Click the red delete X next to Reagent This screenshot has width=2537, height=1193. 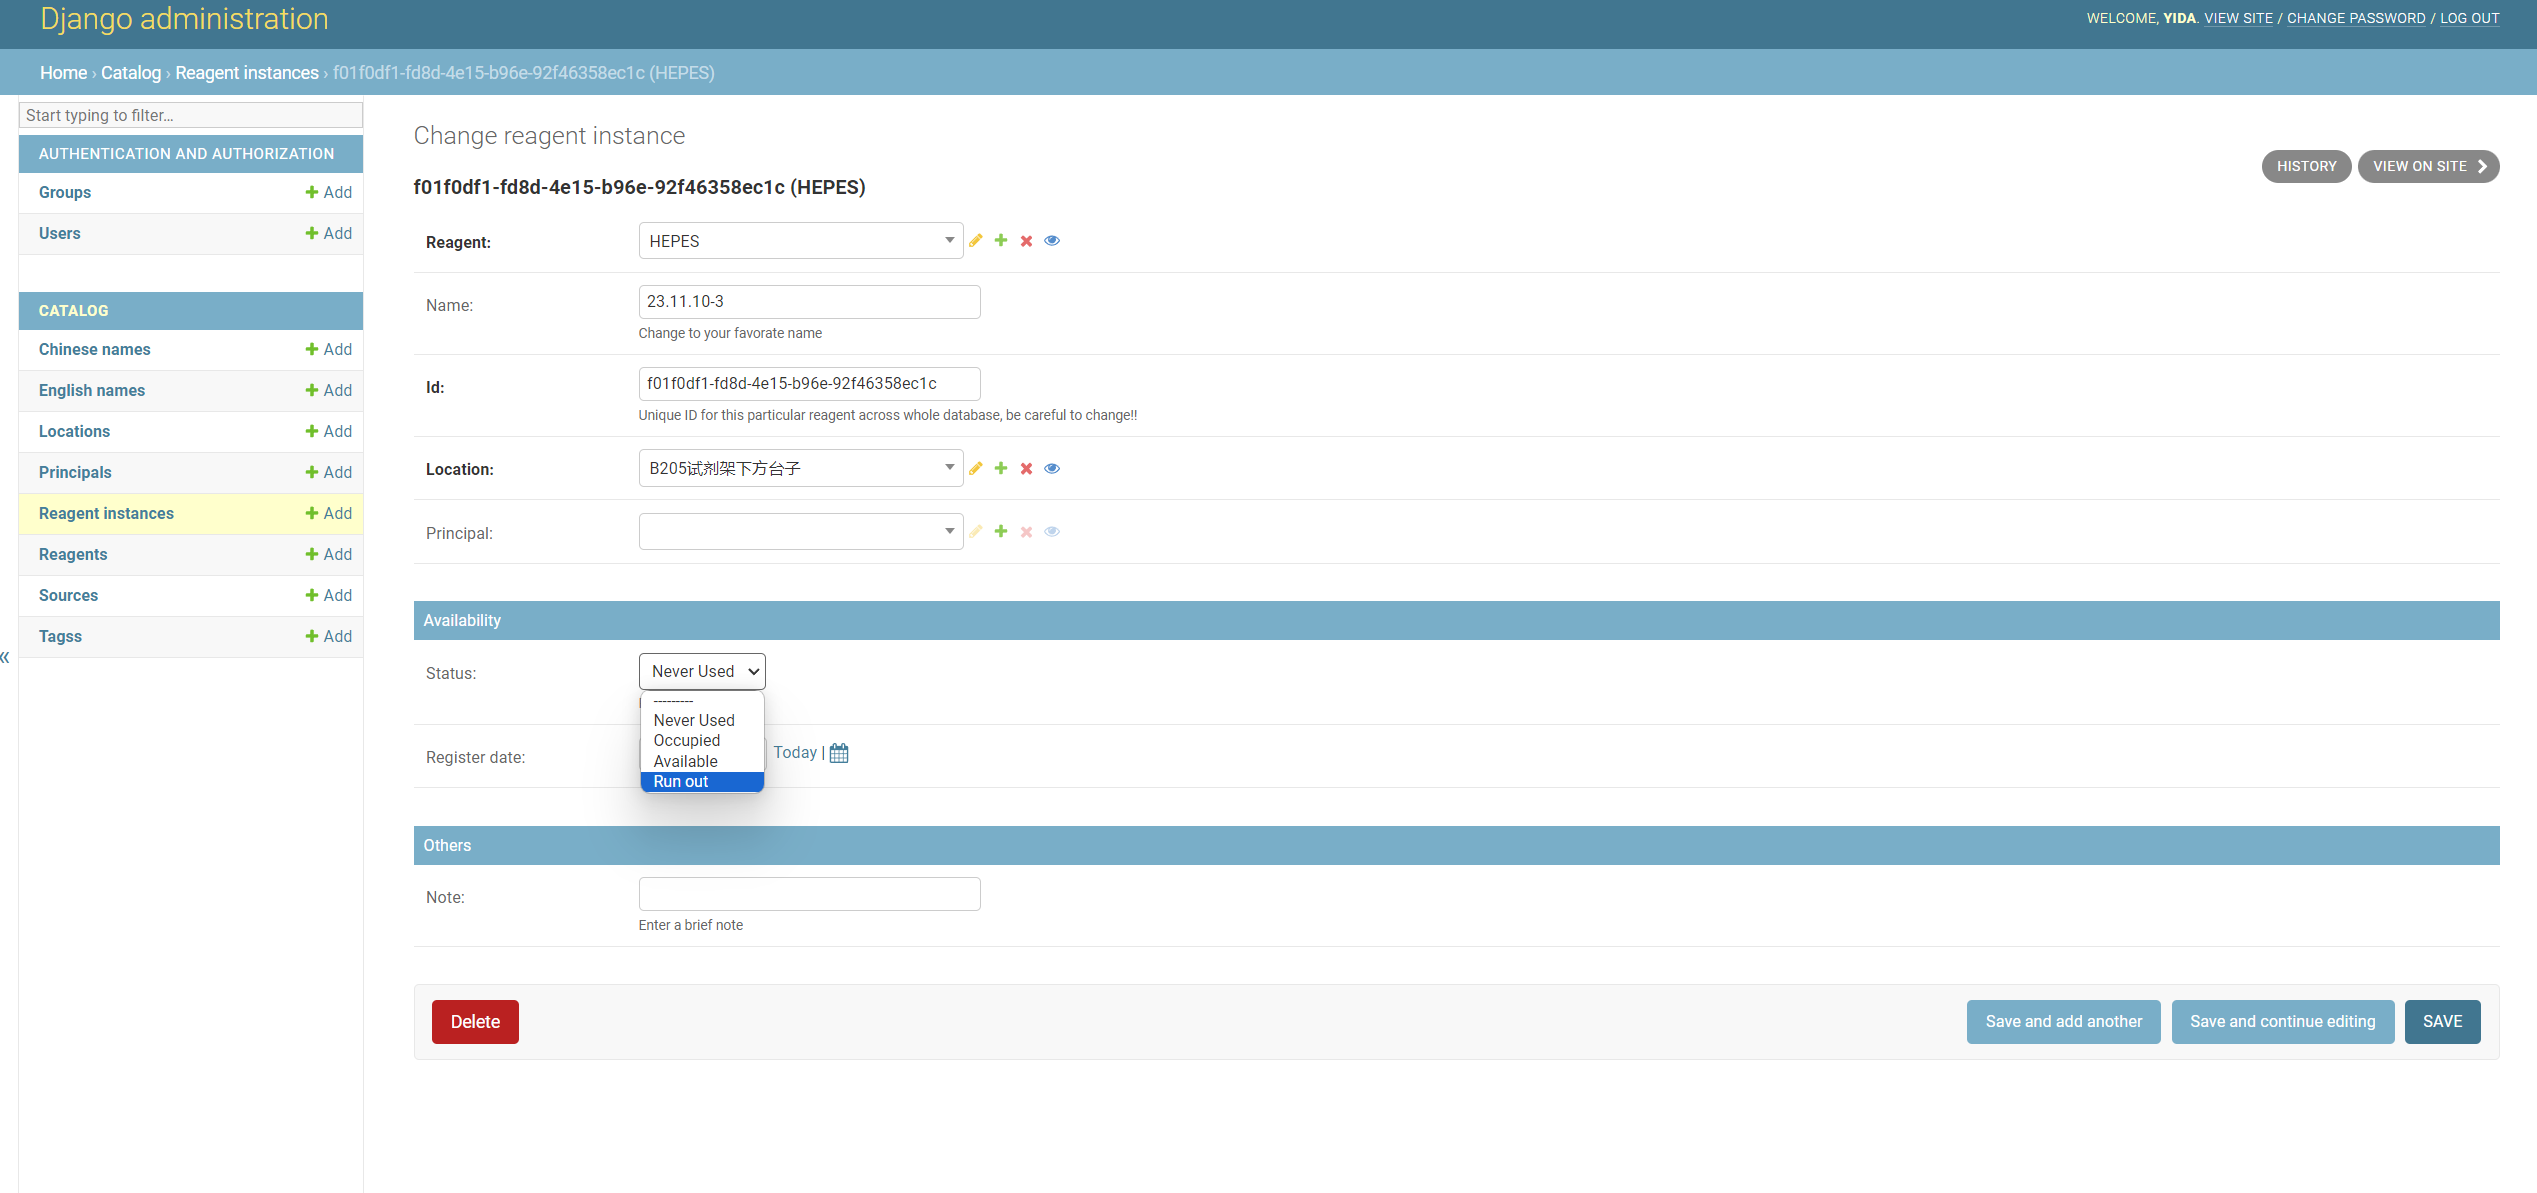click(1026, 241)
